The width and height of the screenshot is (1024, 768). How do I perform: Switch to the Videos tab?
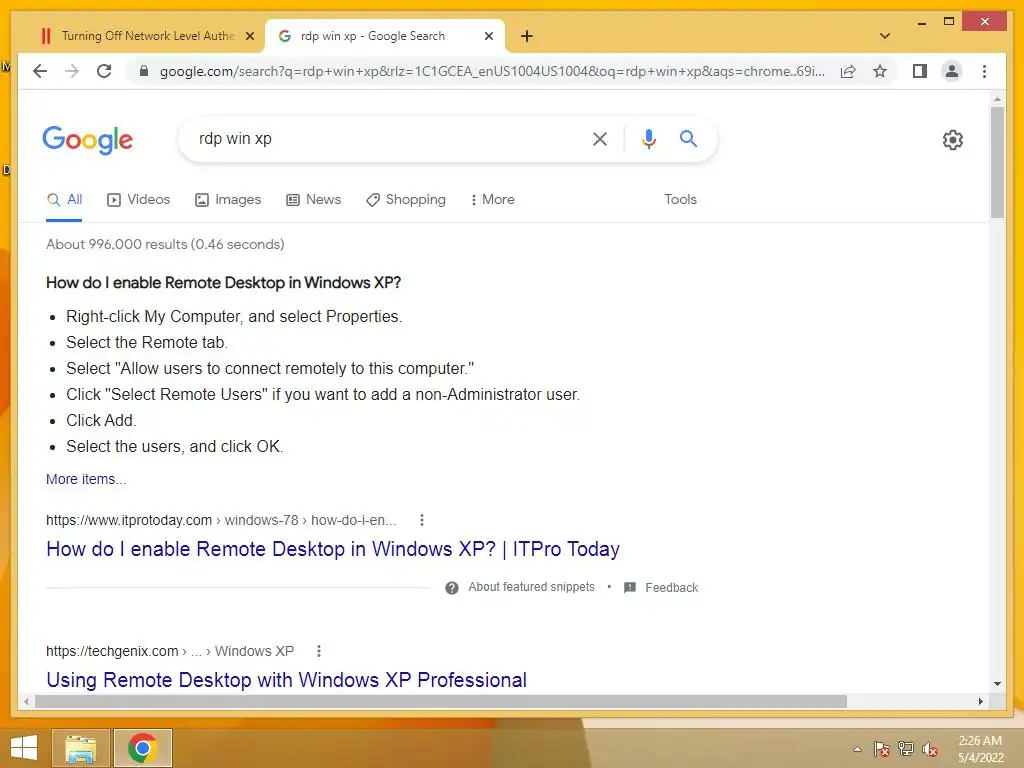138,199
